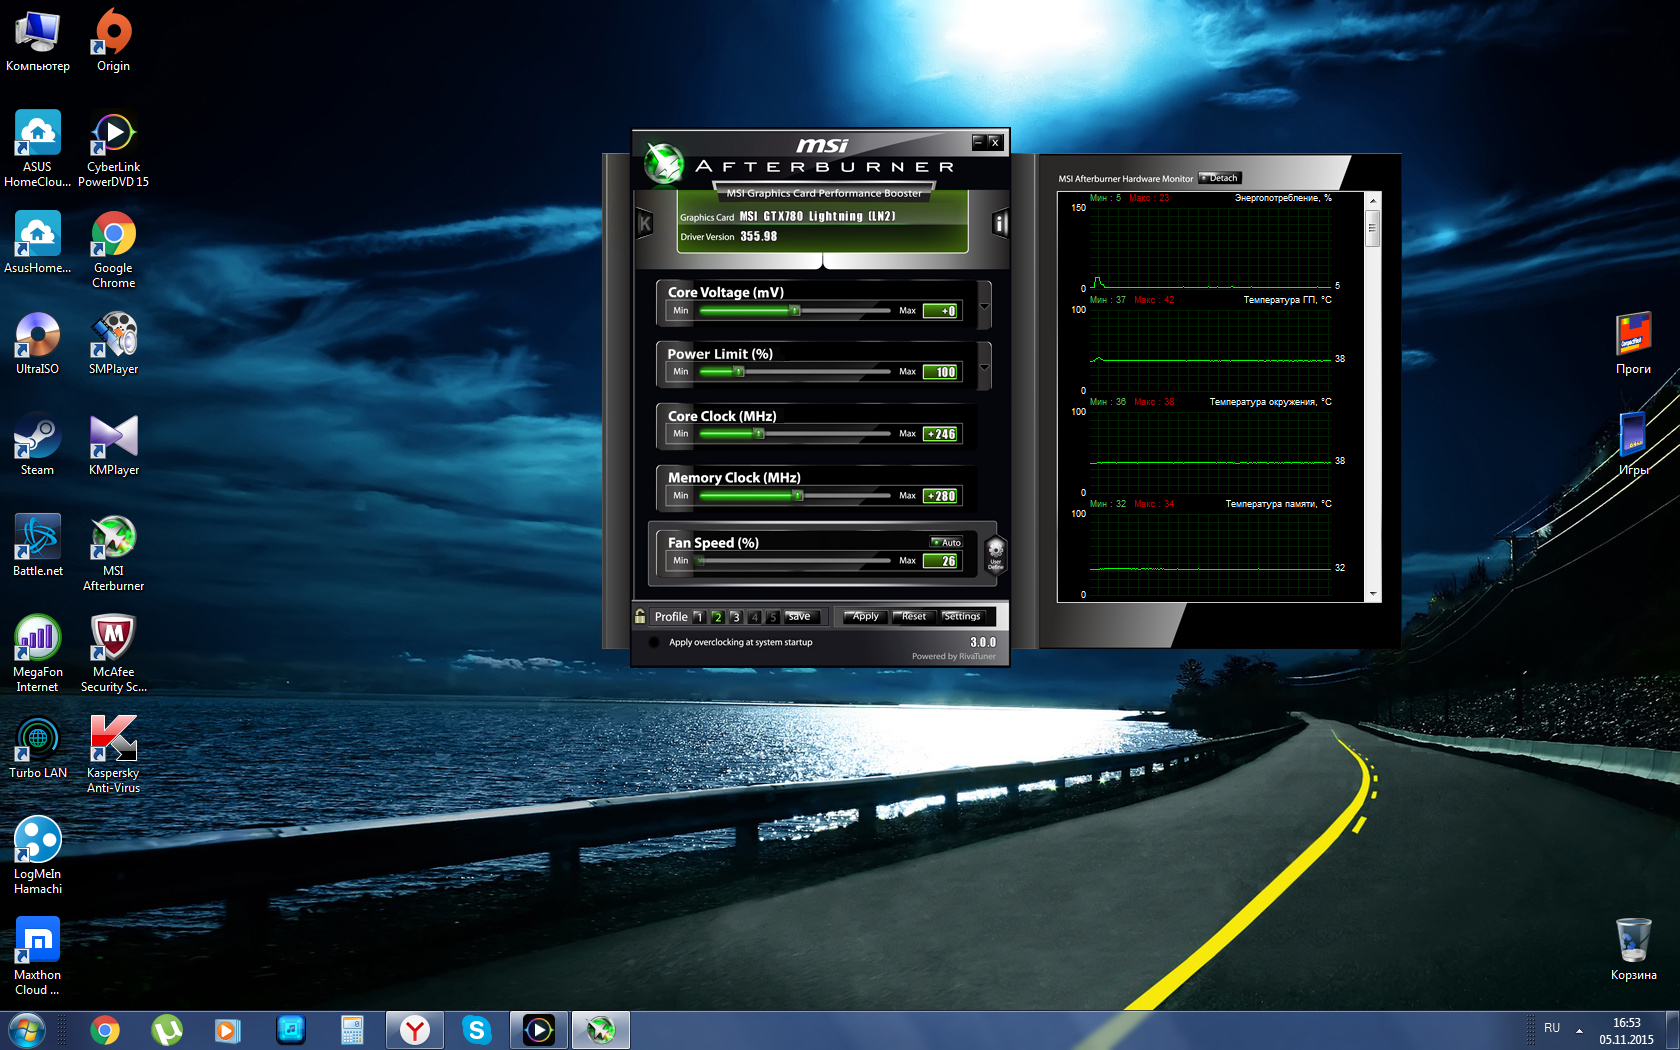Click the MSI Afterburner dragon logo
The image size is (1680, 1050).
663,162
